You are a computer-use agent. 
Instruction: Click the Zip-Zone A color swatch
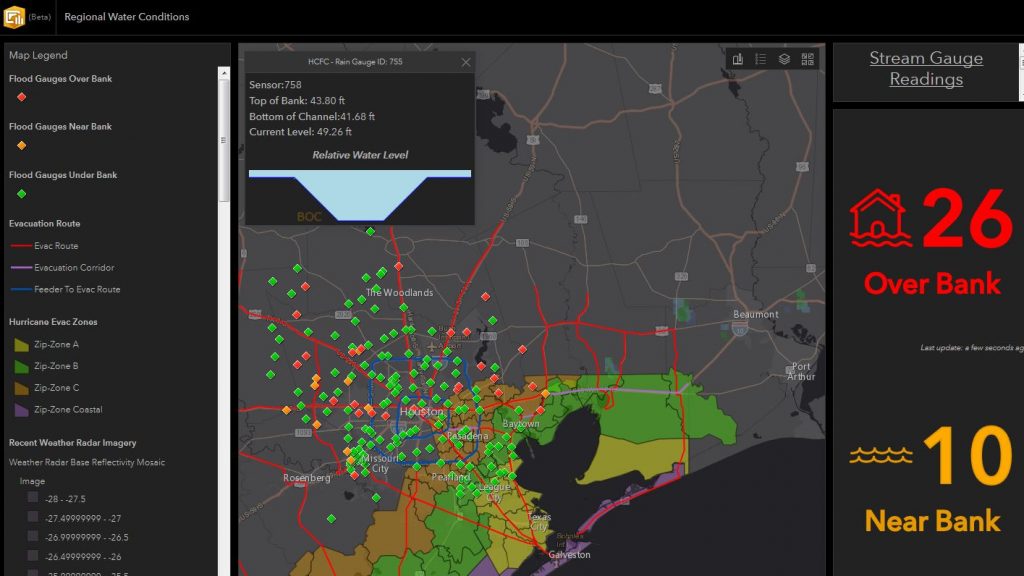[21, 344]
